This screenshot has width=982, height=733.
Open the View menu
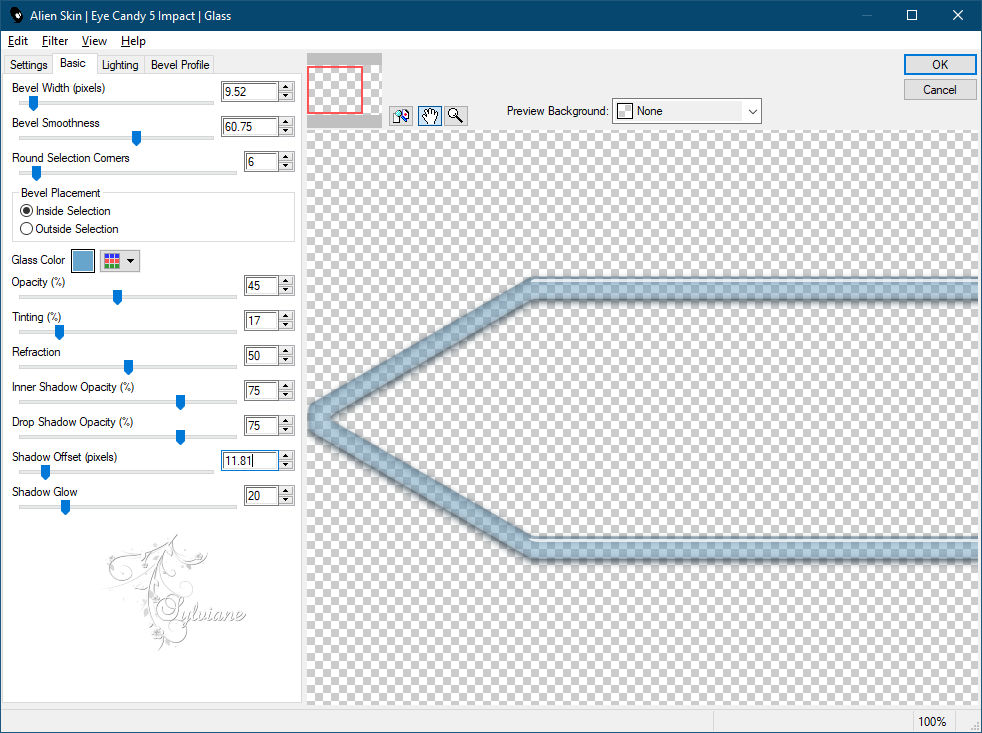click(x=94, y=41)
